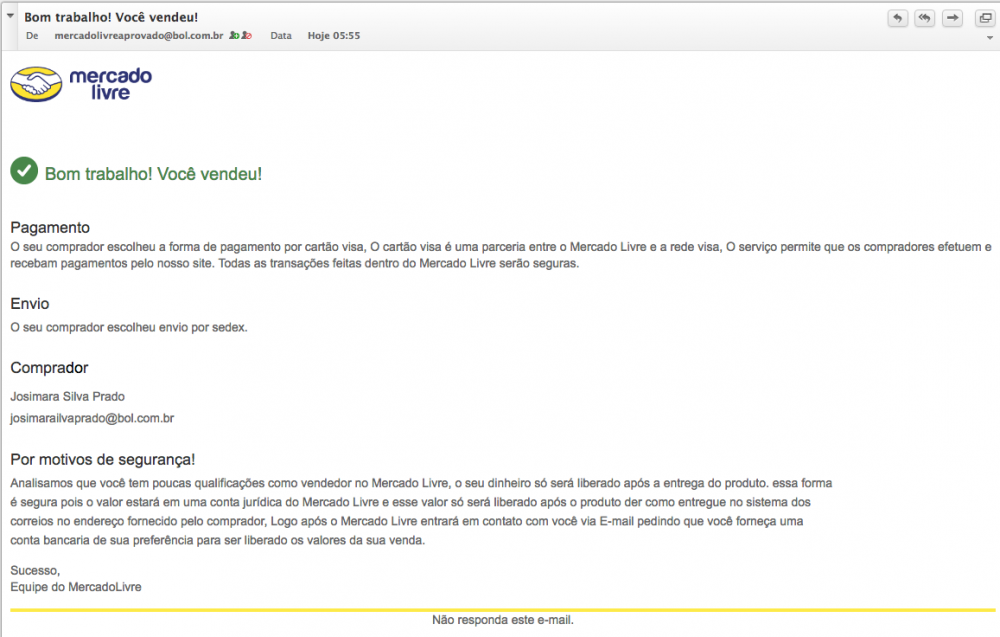Click the green "Bom trabalho! Você vendeu!" heading
This screenshot has height=637, width=1000.
[153, 174]
